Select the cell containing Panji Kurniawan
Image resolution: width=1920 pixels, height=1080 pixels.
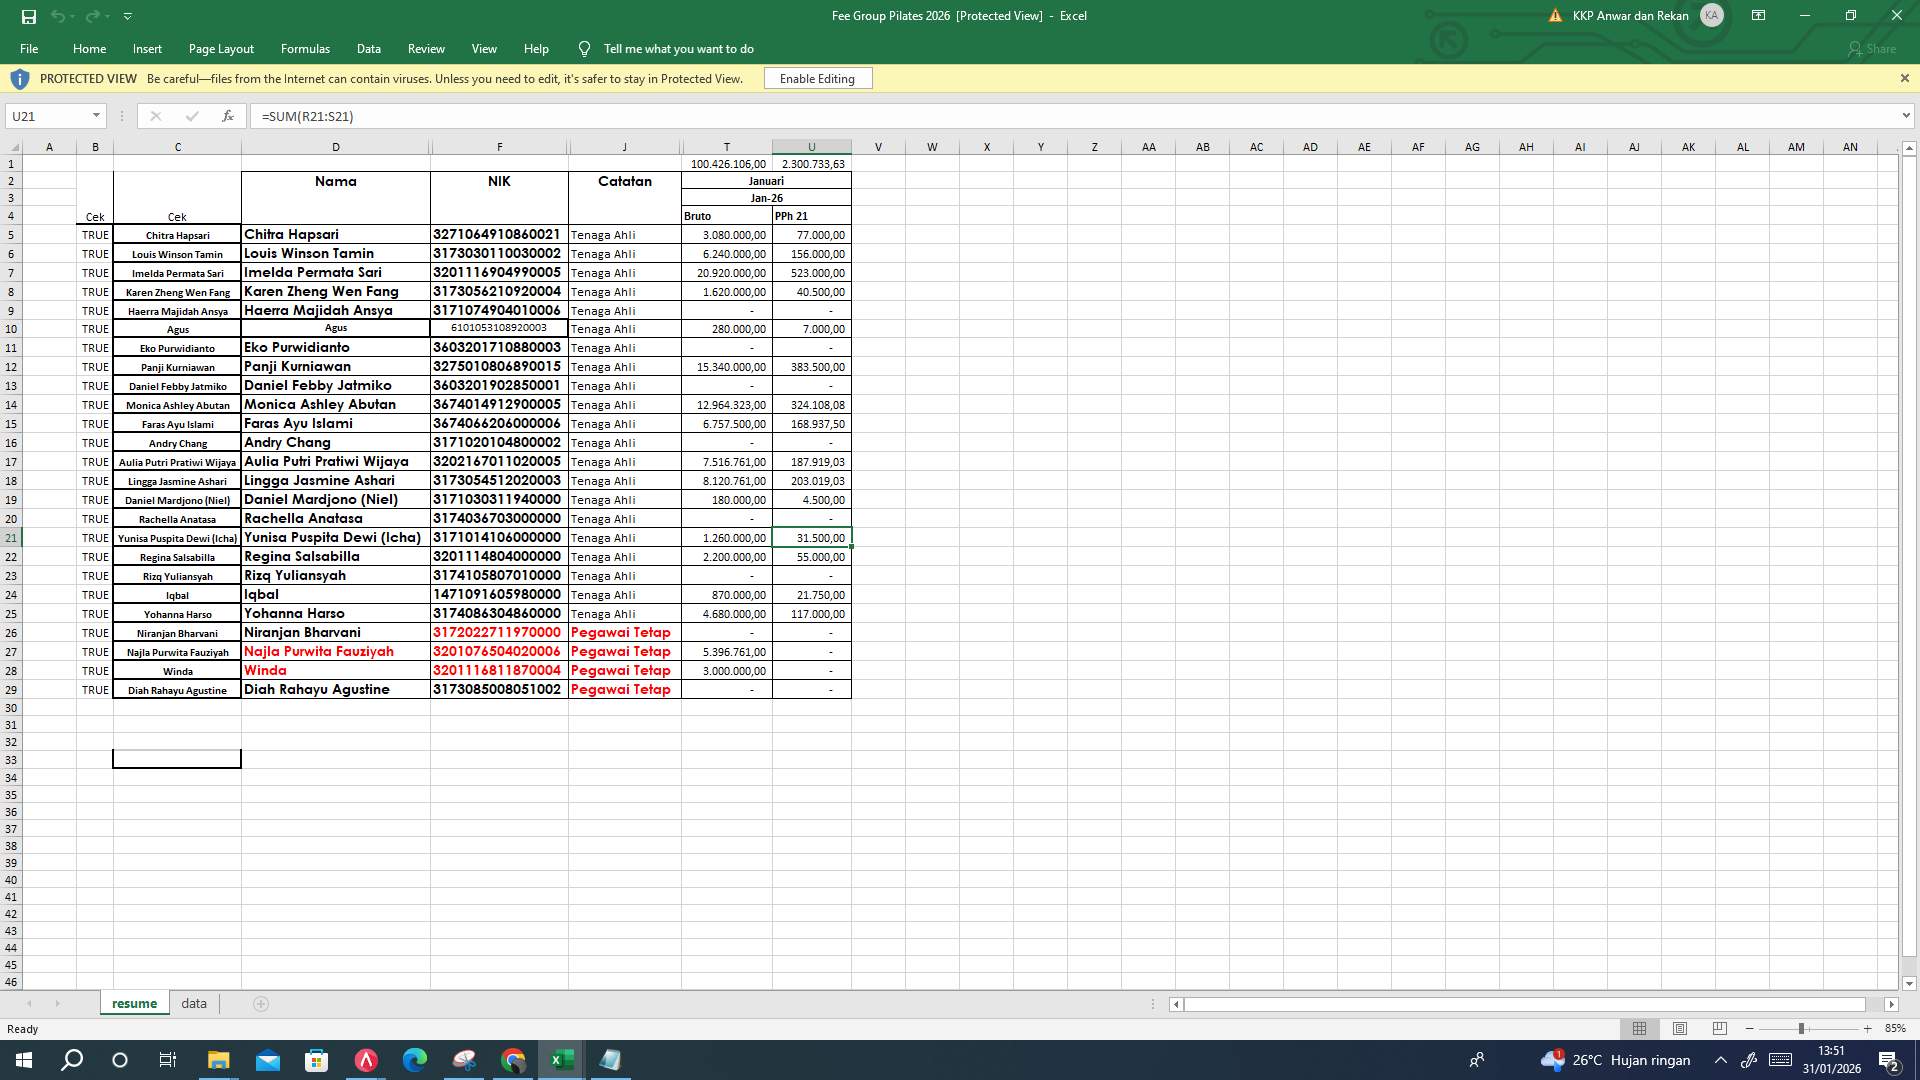click(336, 366)
